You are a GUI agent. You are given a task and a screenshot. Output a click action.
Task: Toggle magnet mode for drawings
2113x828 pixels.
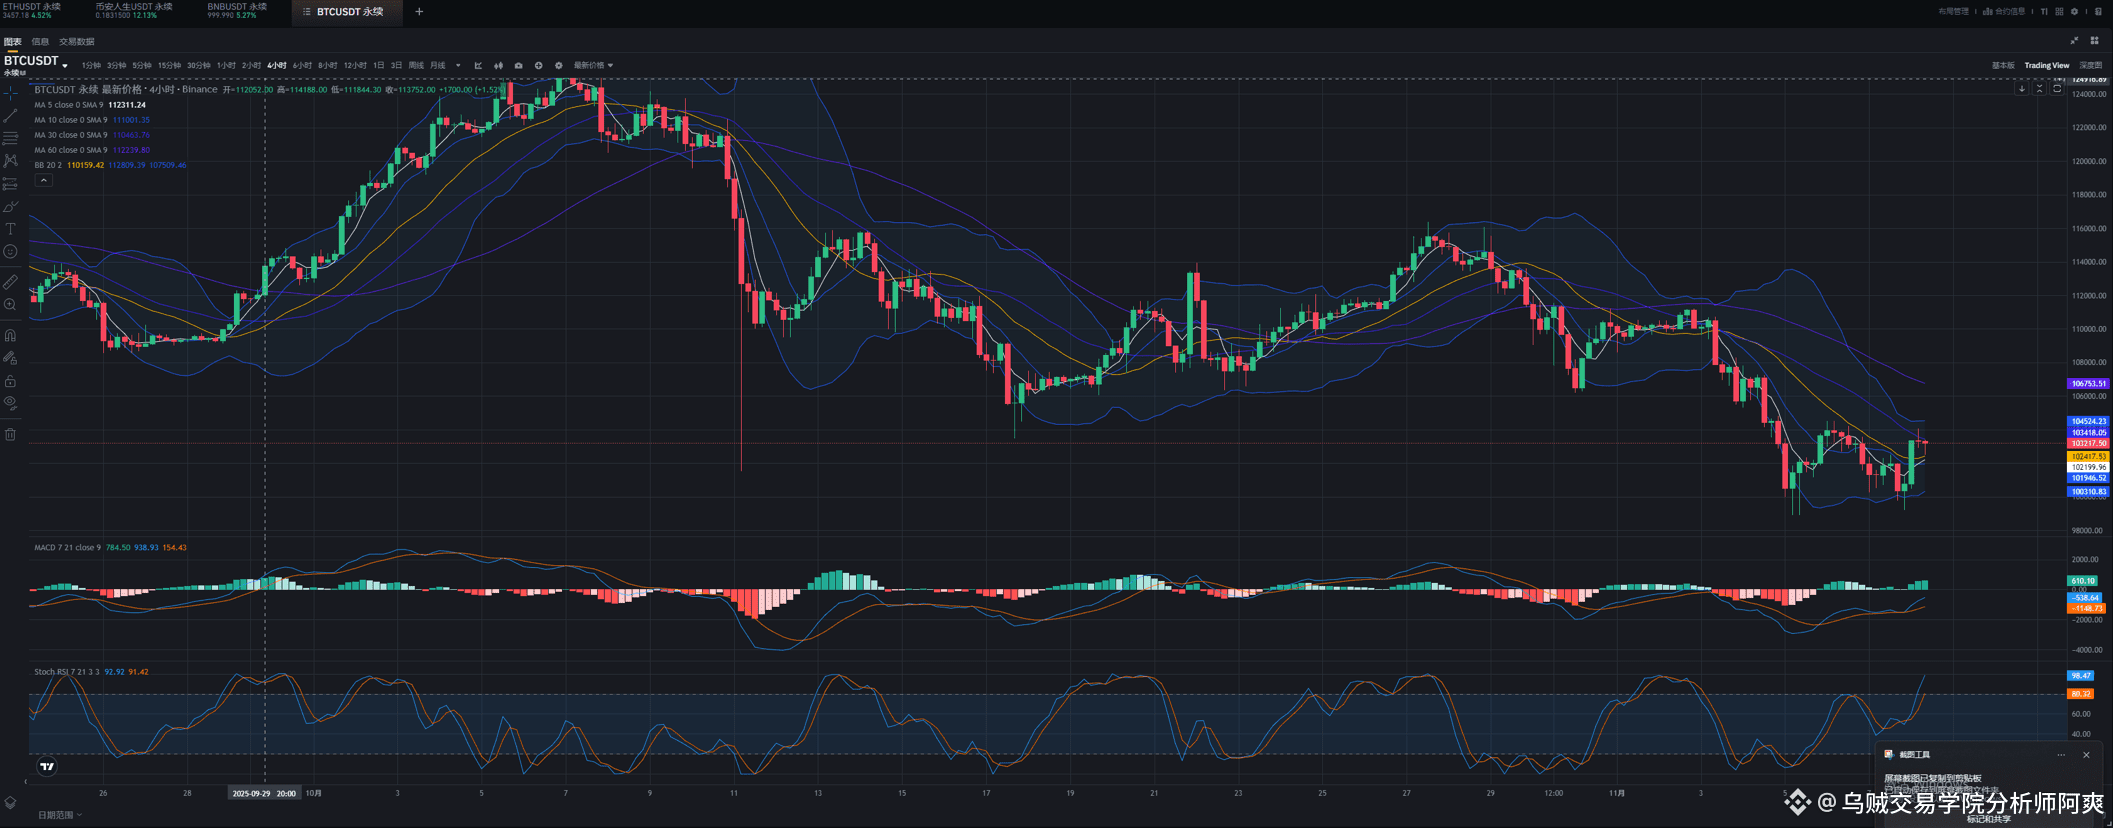click(10, 336)
